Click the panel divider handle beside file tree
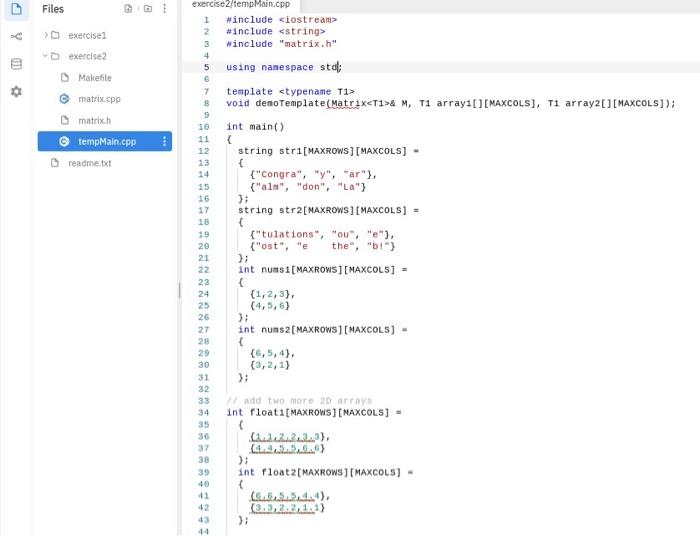The height and width of the screenshot is (536, 700). (179, 290)
